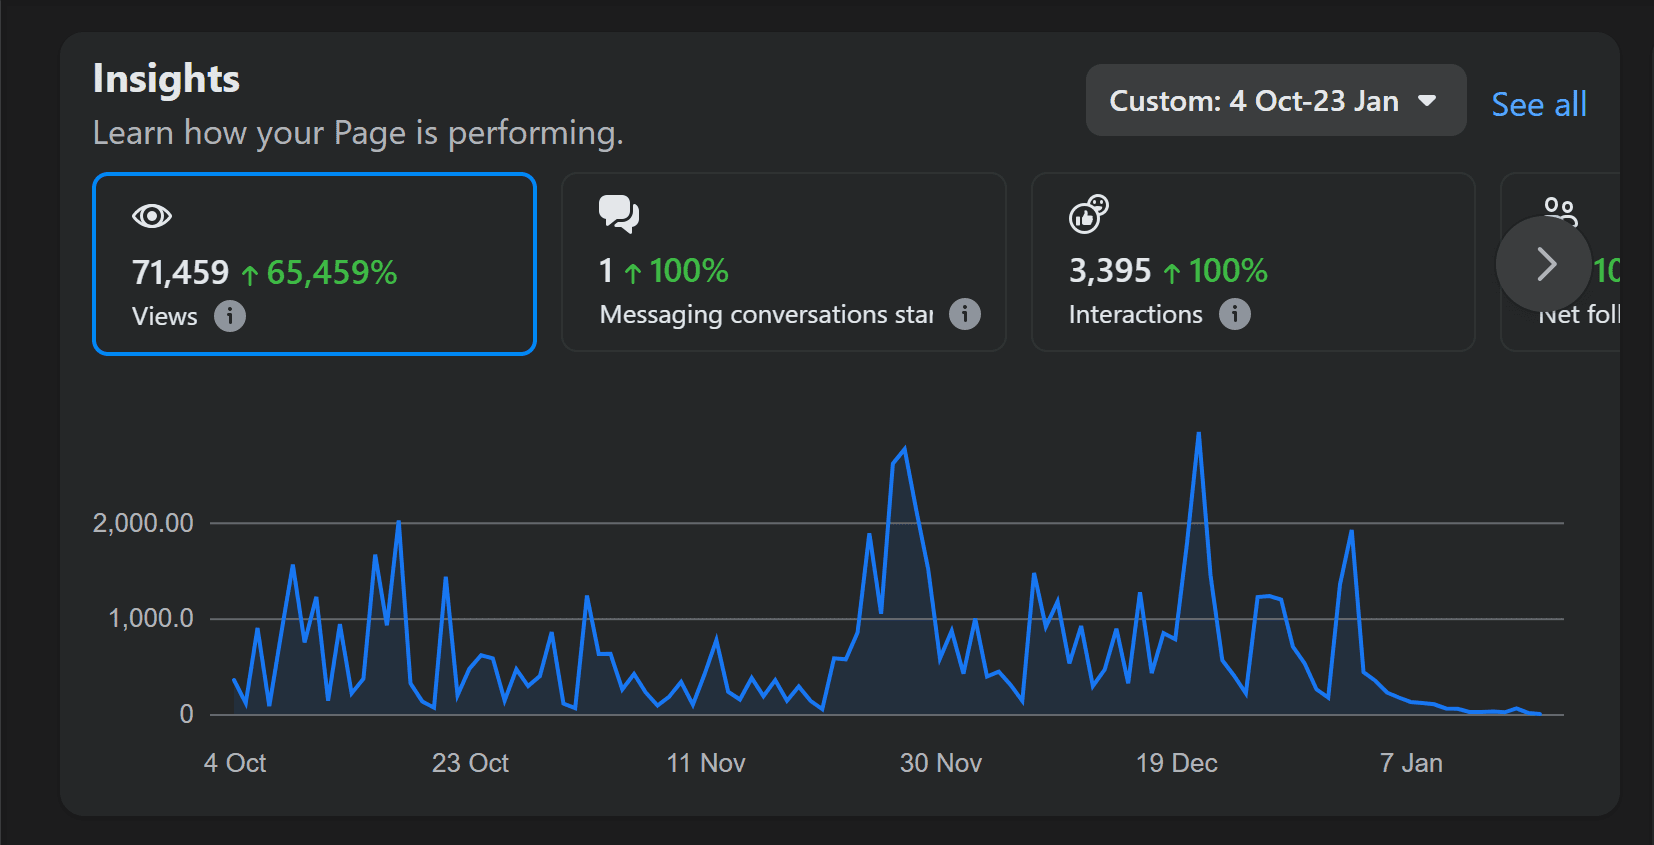Advance metric cards with right chevron
The width and height of the screenshot is (1654, 845).
click(1544, 264)
